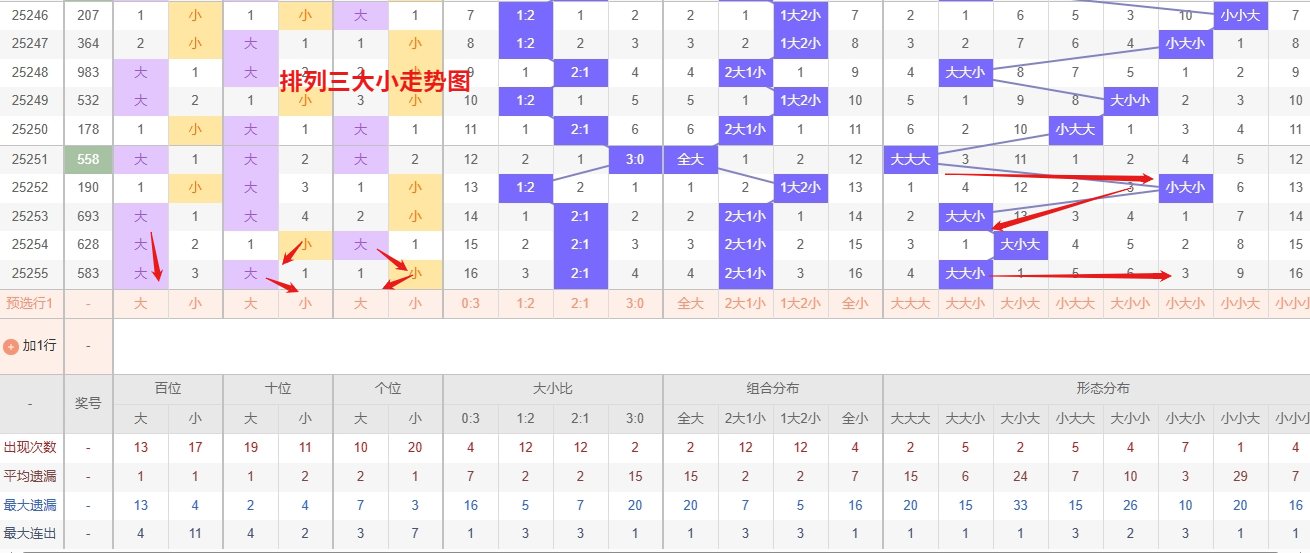The height and width of the screenshot is (553, 1310).
Task: Click the 出现次数 statistics row label
Action: 30,447
